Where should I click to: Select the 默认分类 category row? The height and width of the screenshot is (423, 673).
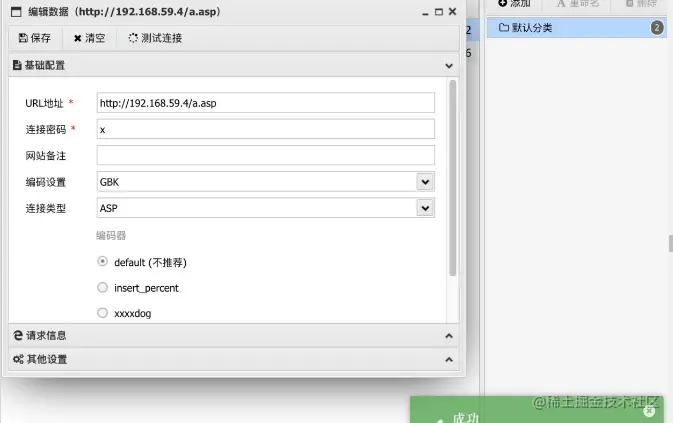(576, 28)
